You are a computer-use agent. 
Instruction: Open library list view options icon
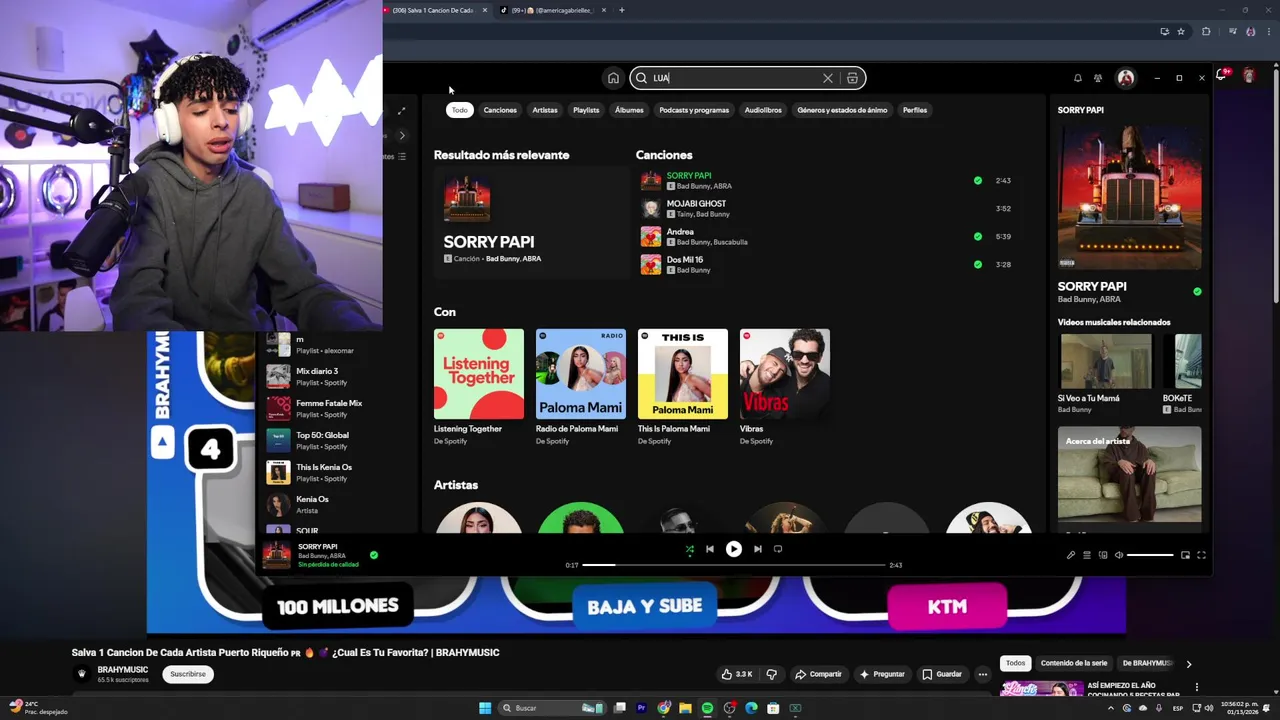point(402,156)
